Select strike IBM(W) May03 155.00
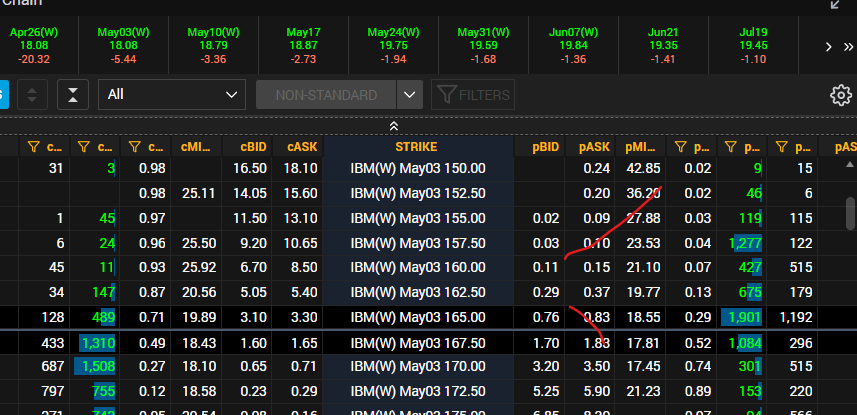 coord(418,219)
